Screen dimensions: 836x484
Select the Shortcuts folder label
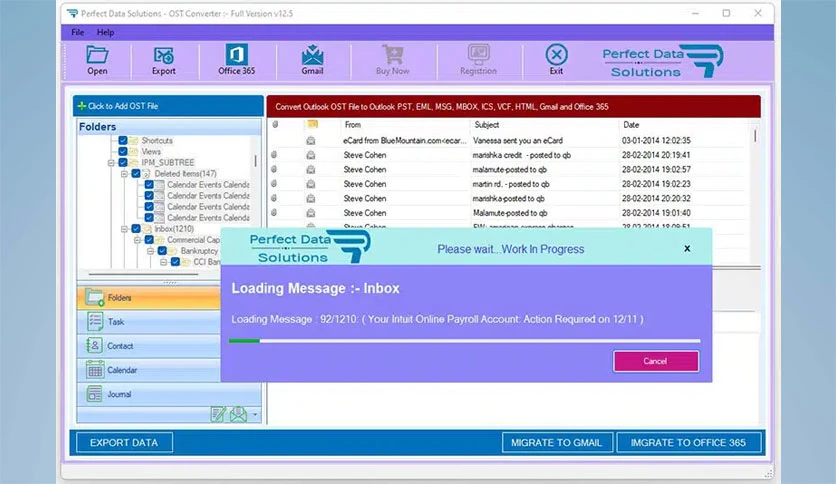(x=157, y=141)
